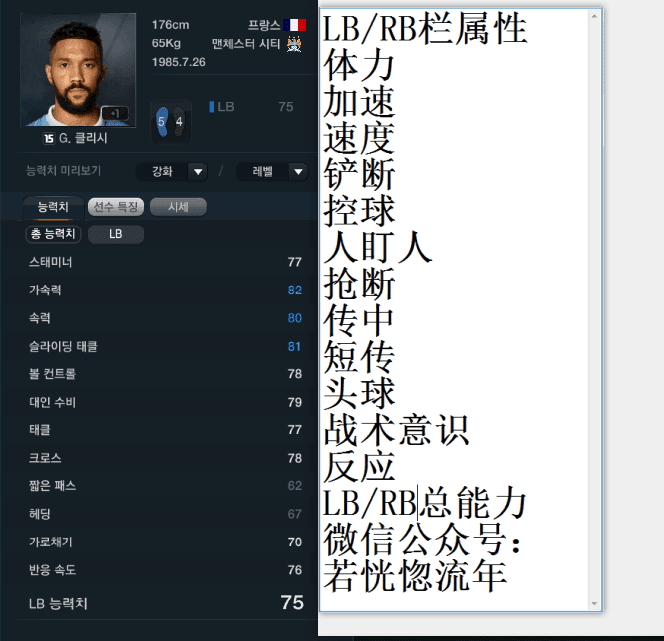
Task: Click the blue LB position marker
Action: click(211, 107)
